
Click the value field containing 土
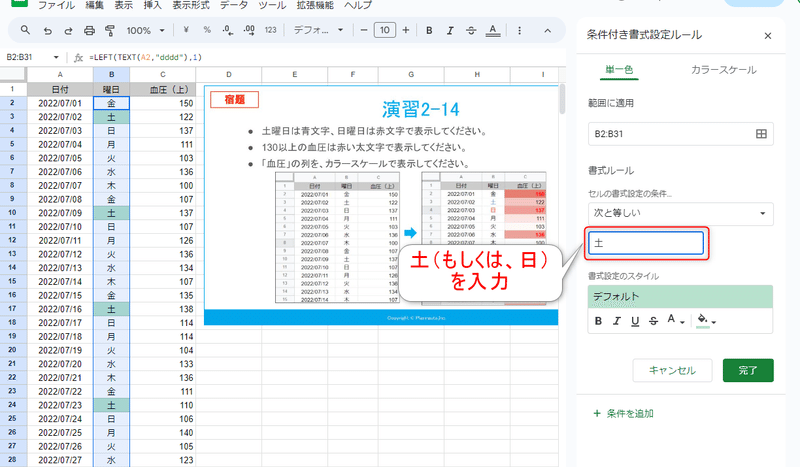(646, 243)
